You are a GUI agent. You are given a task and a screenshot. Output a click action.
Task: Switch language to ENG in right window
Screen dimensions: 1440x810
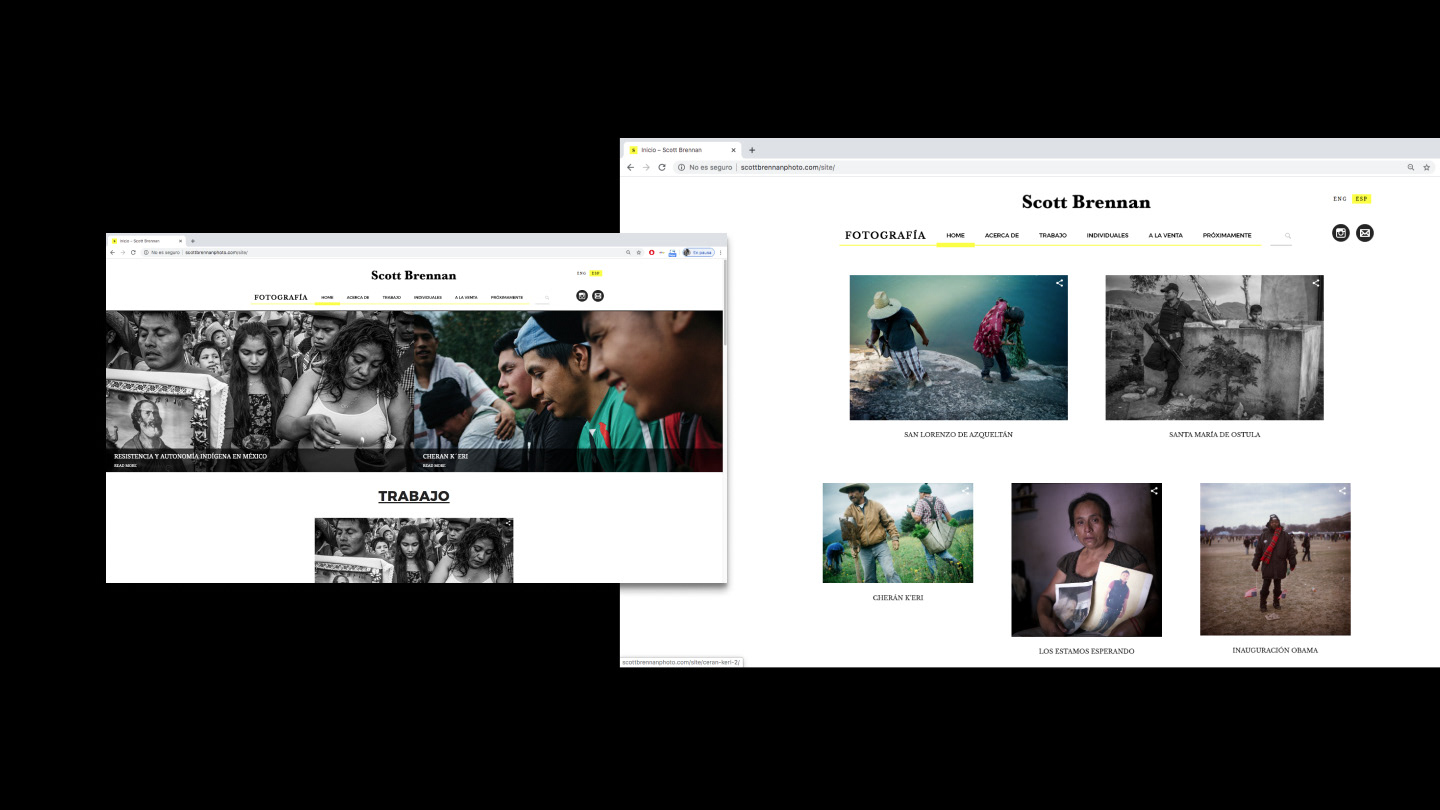click(1340, 199)
